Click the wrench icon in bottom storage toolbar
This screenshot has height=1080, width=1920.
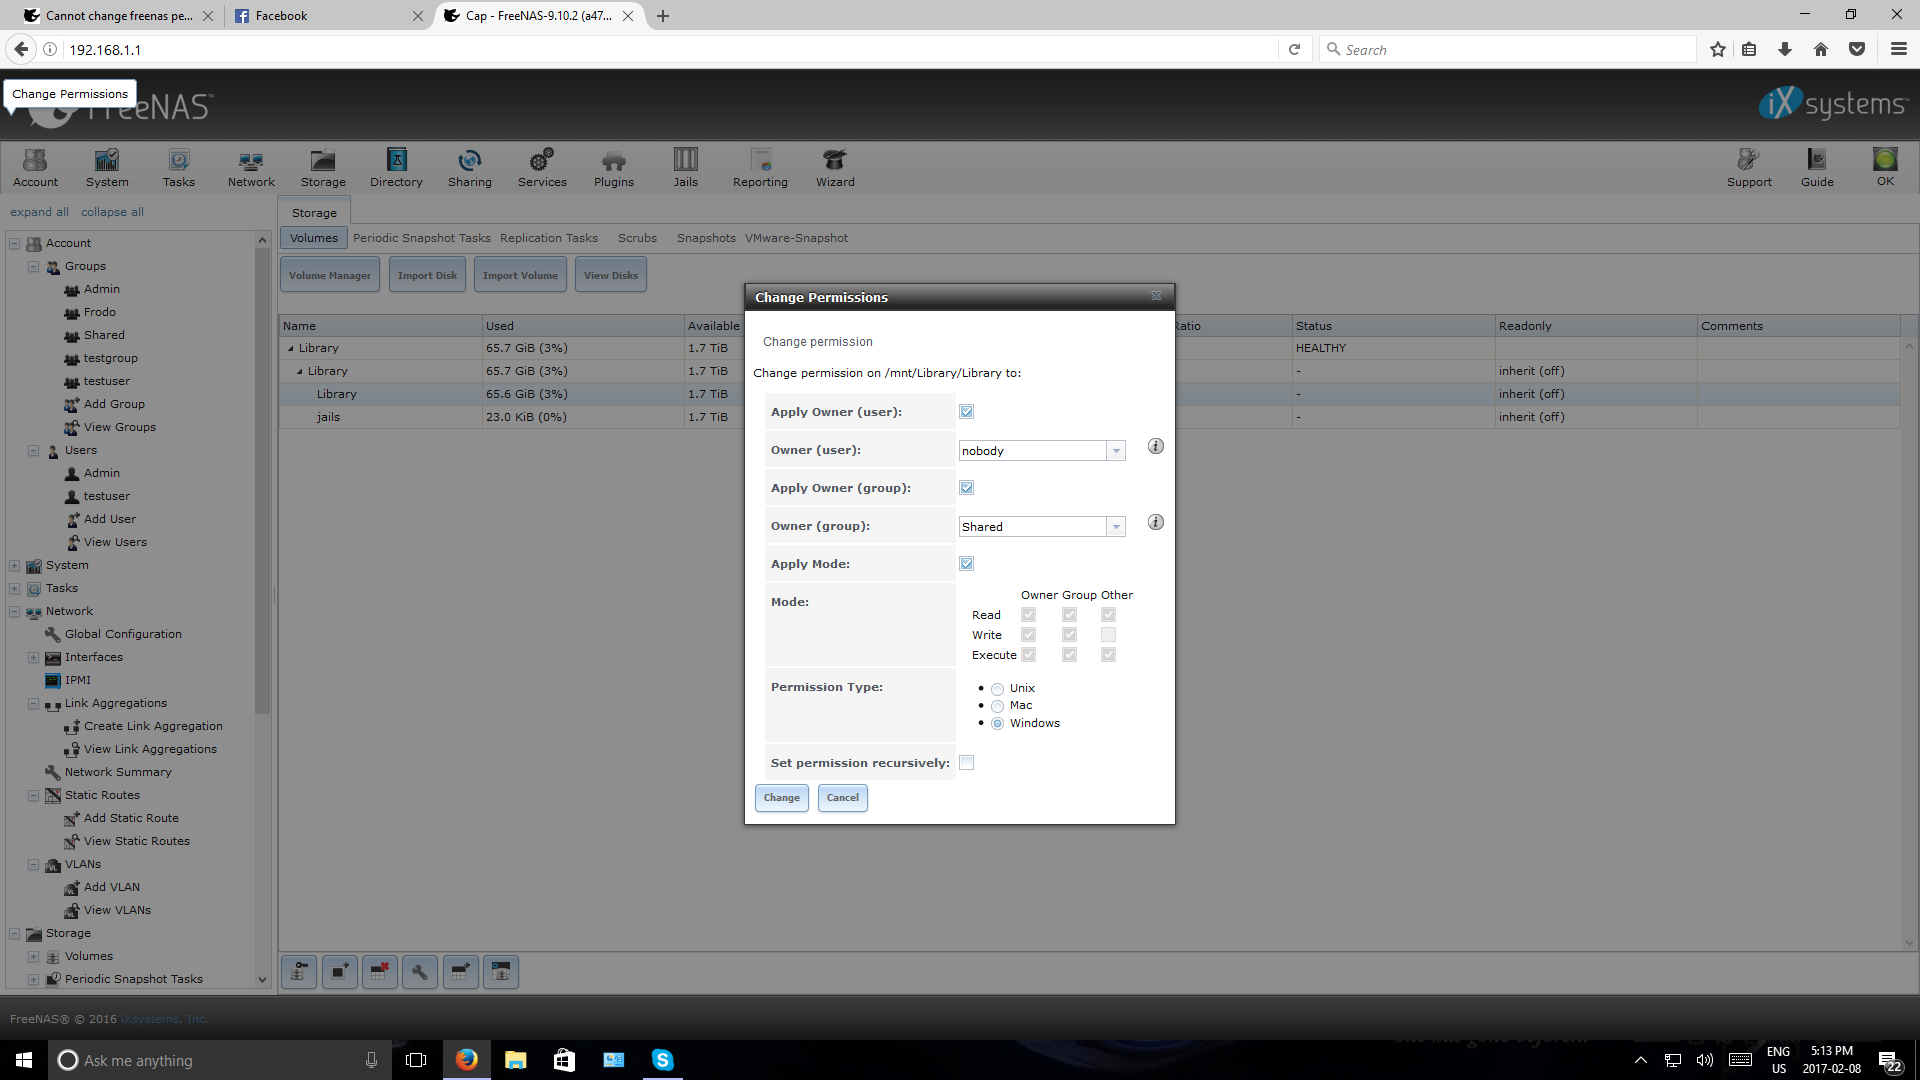coord(420,971)
